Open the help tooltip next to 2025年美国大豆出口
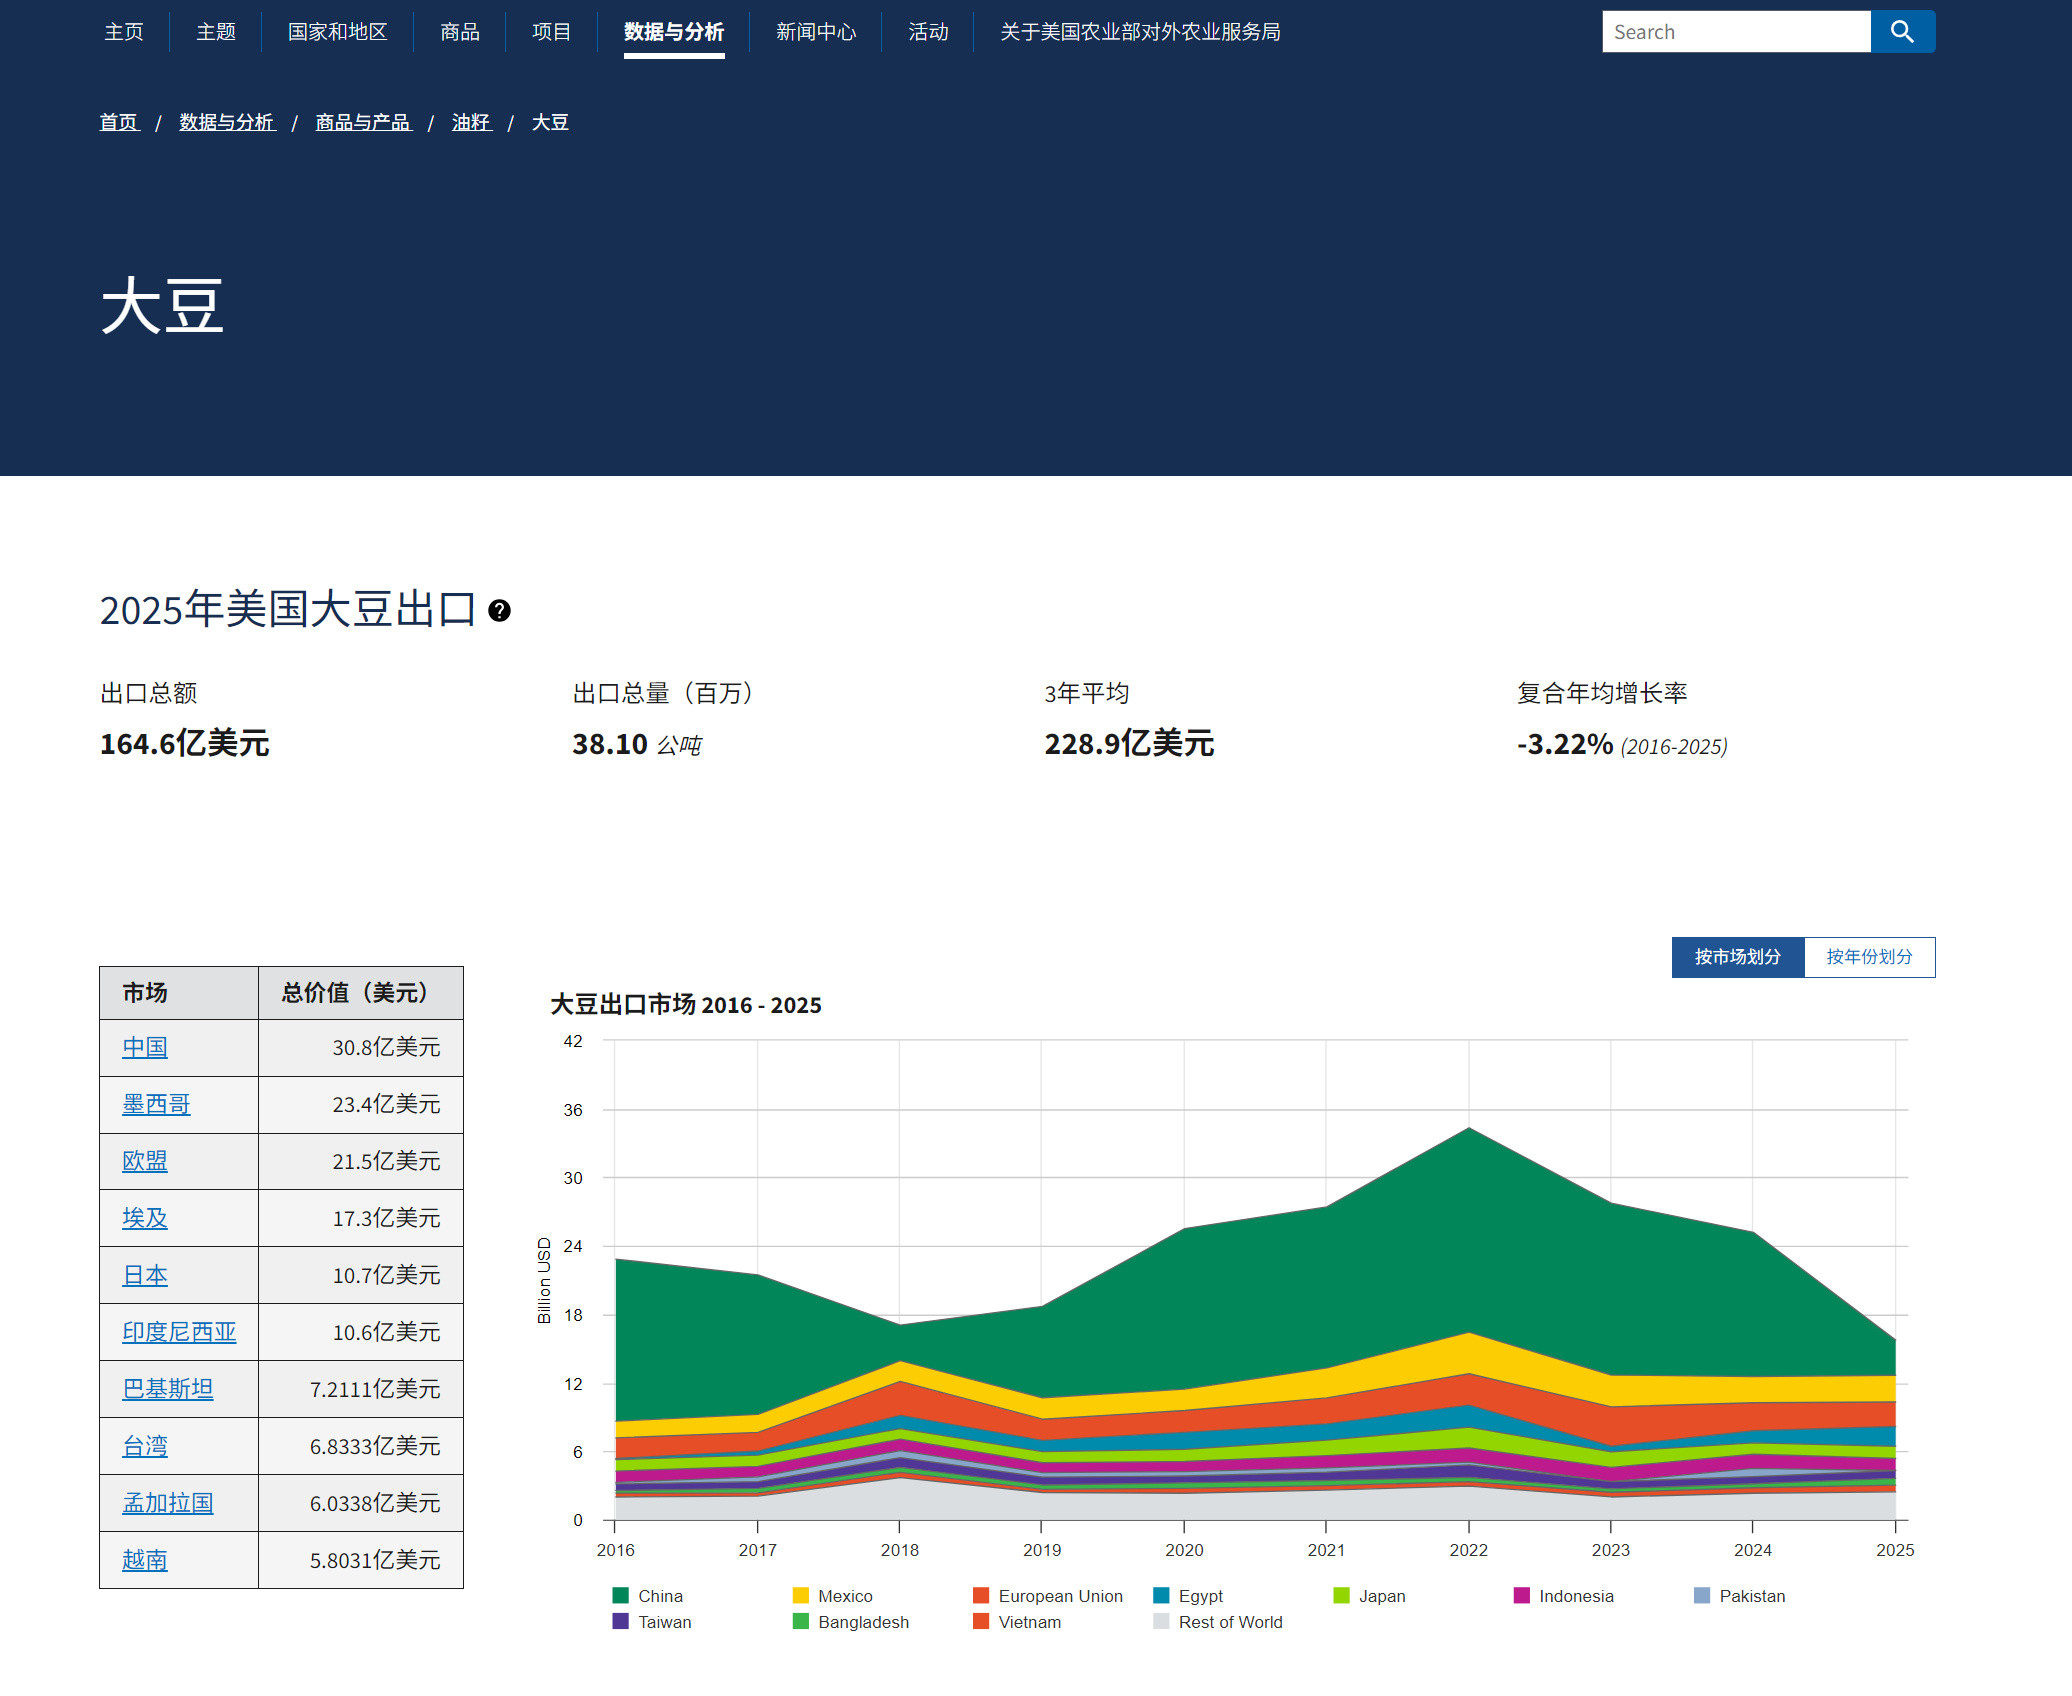The width and height of the screenshot is (2072, 1696). 499,611
